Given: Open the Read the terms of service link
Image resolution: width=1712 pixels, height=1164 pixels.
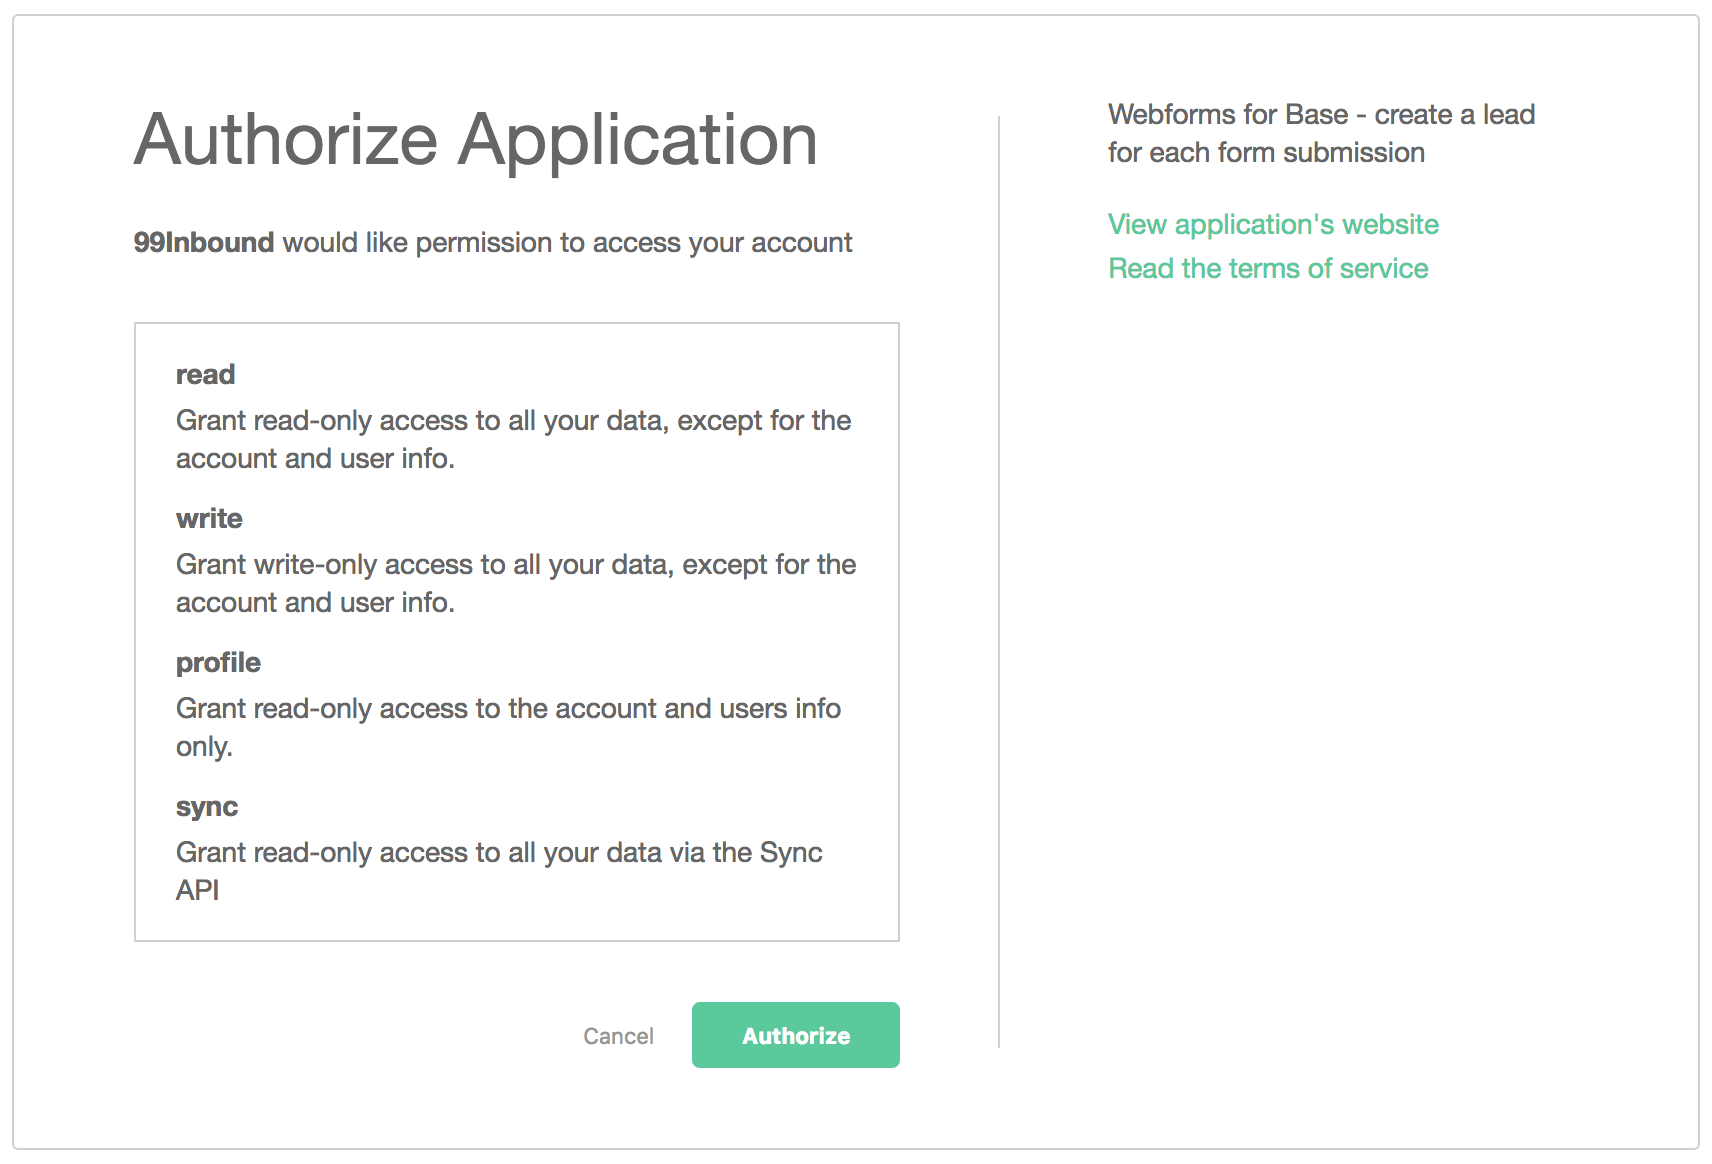Looking at the screenshot, I should pyautogui.click(x=1268, y=268).
